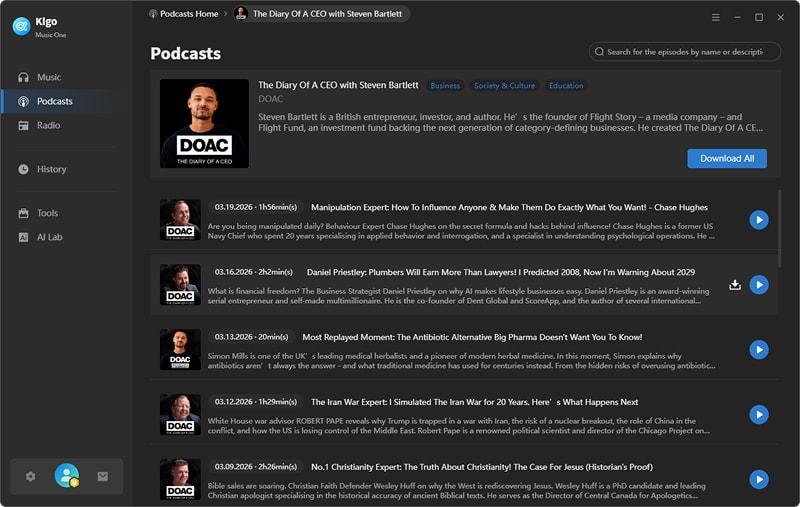Image resolution: width=800 pixels, height=507 pixels.
Task: Click the 03.16.2026 · 2h2min(s) badge
Action: tap(254, 272)
